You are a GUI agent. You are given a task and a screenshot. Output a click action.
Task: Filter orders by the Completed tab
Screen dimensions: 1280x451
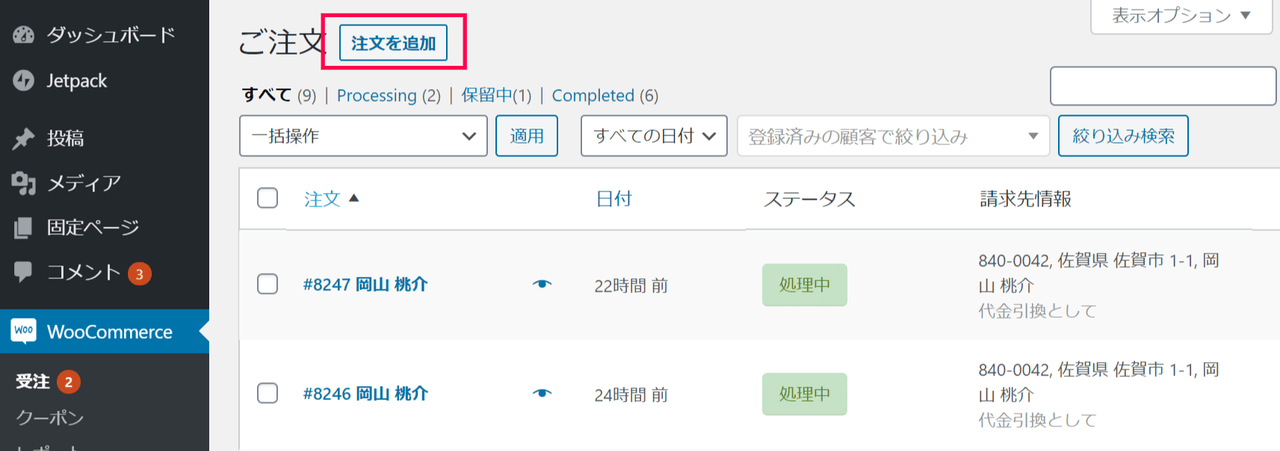(x=593, y=95)
